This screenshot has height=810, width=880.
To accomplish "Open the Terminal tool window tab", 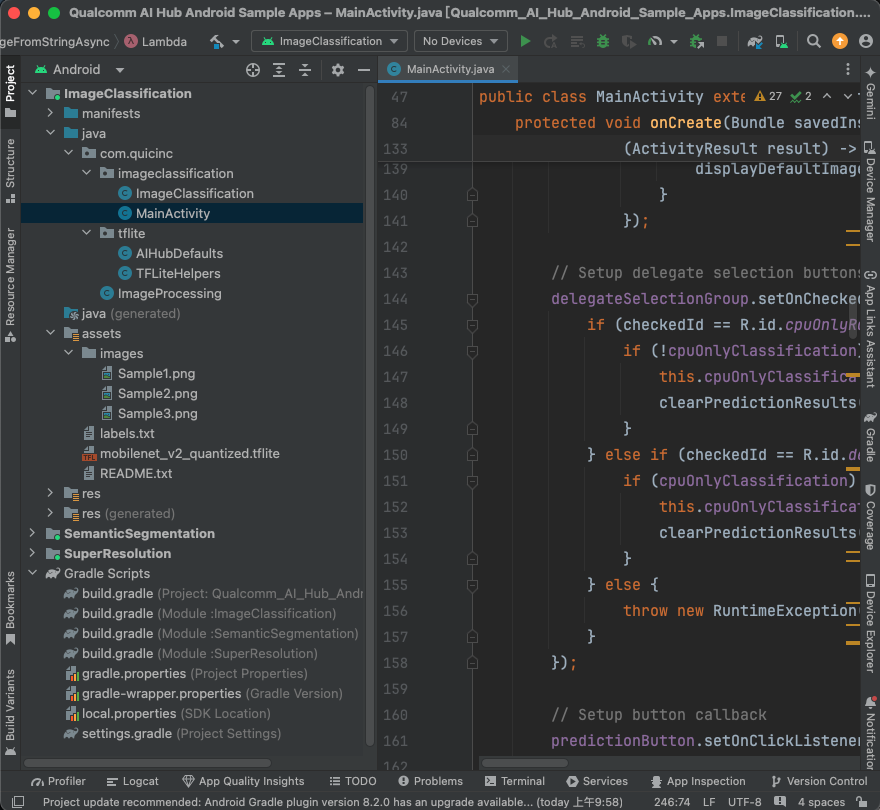I will (514, 781).
